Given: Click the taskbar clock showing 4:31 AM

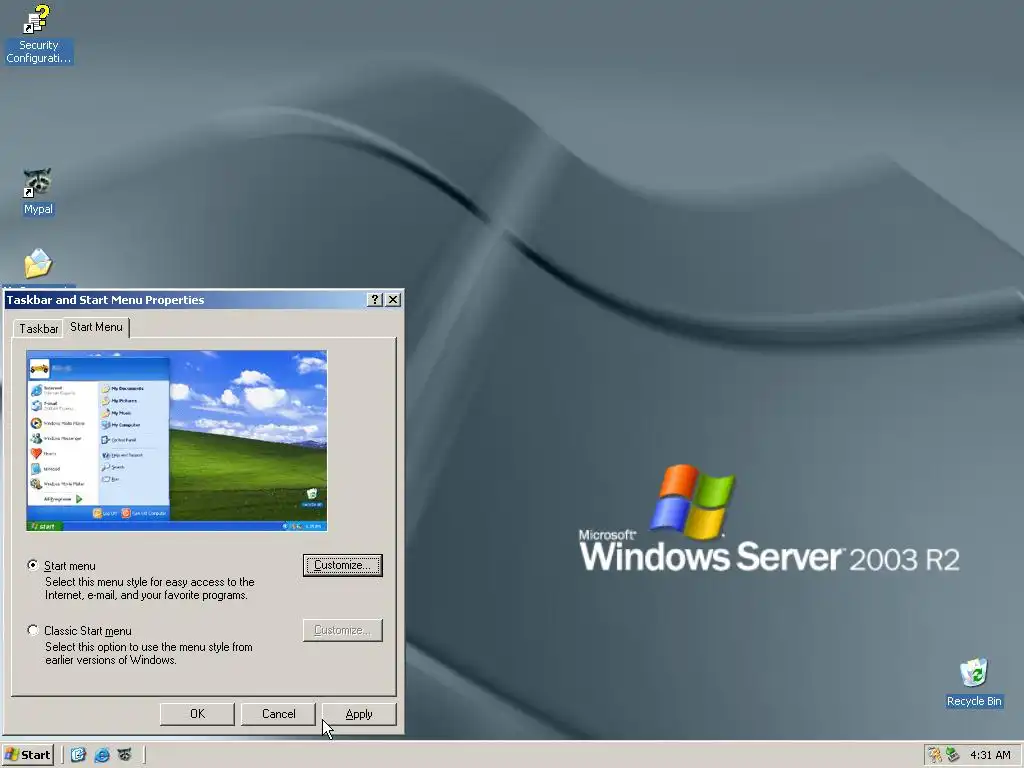Looking at the screenshot, I should (990, 755).
